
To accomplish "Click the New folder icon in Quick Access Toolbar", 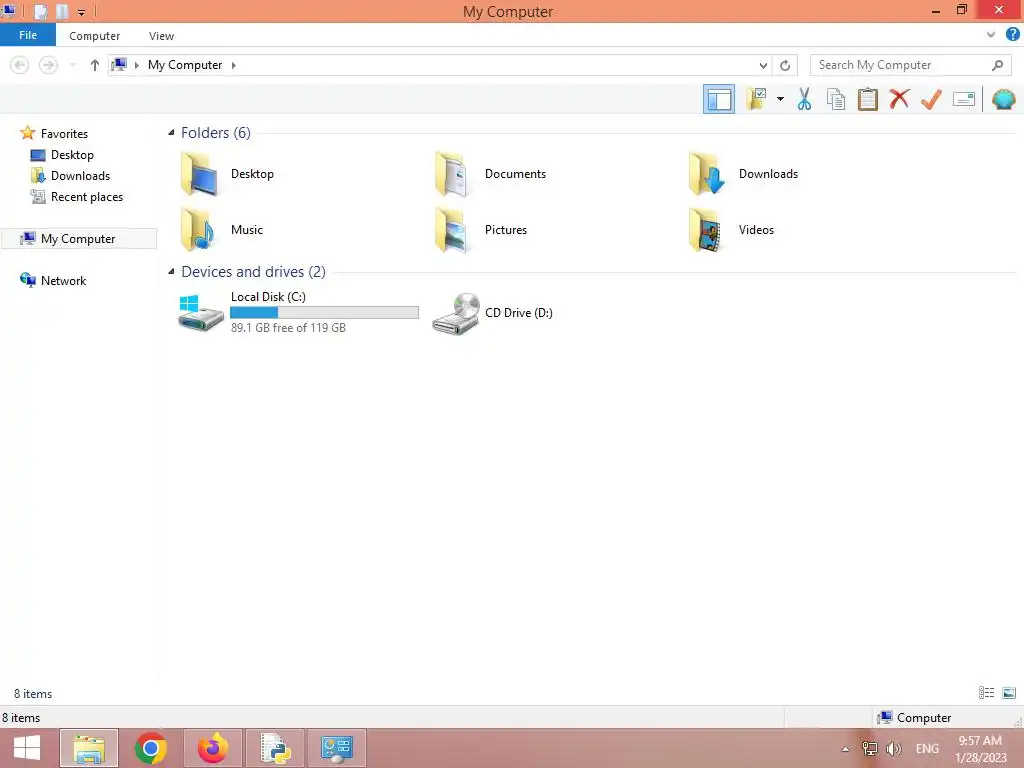I will 62,12.
